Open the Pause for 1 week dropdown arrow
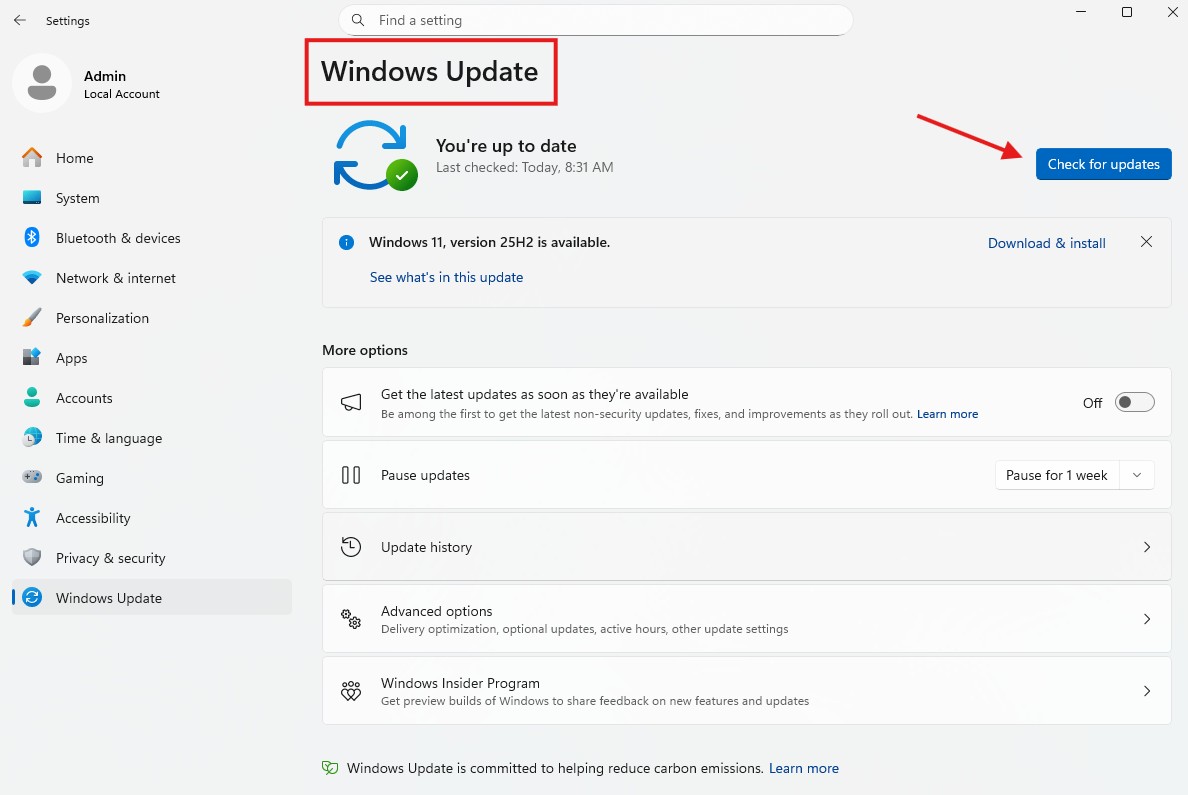 [1137, 475]
